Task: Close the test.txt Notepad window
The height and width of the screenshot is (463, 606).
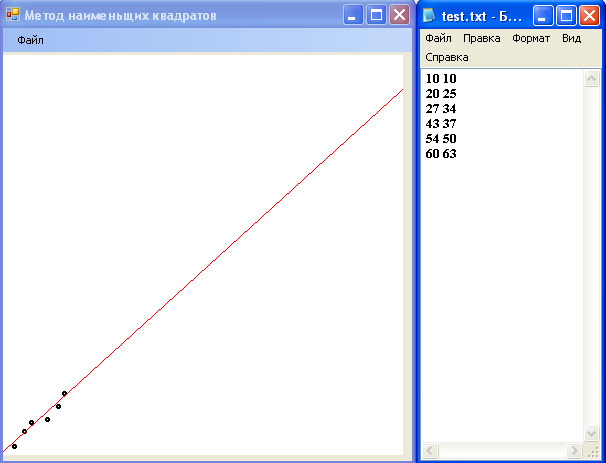Action: coord(589,16)
